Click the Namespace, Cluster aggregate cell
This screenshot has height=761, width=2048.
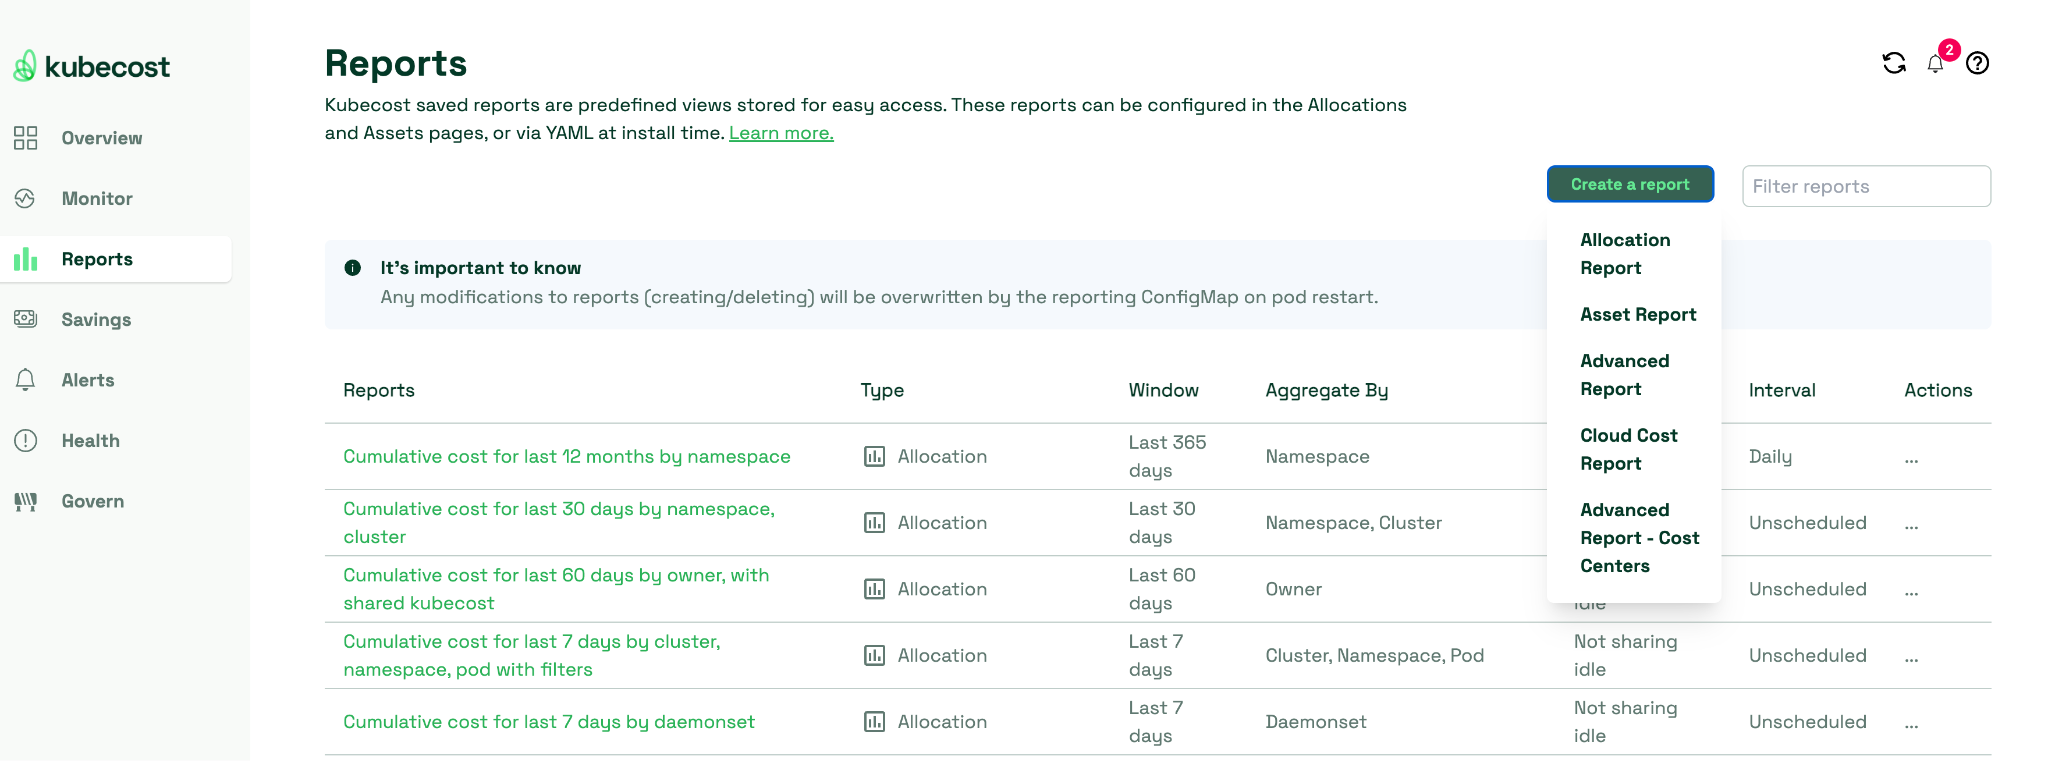(1354, 523)
